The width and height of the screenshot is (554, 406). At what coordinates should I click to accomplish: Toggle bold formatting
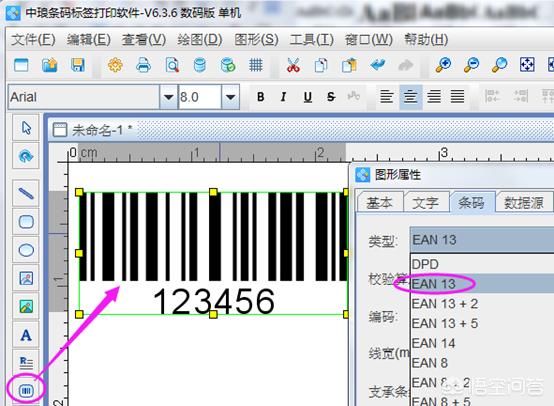tap(261, 97)
